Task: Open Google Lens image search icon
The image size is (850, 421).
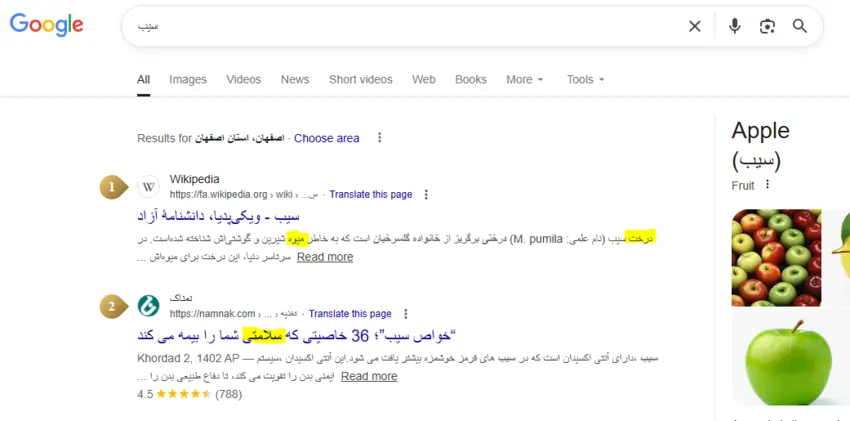Action: [767, 26]
